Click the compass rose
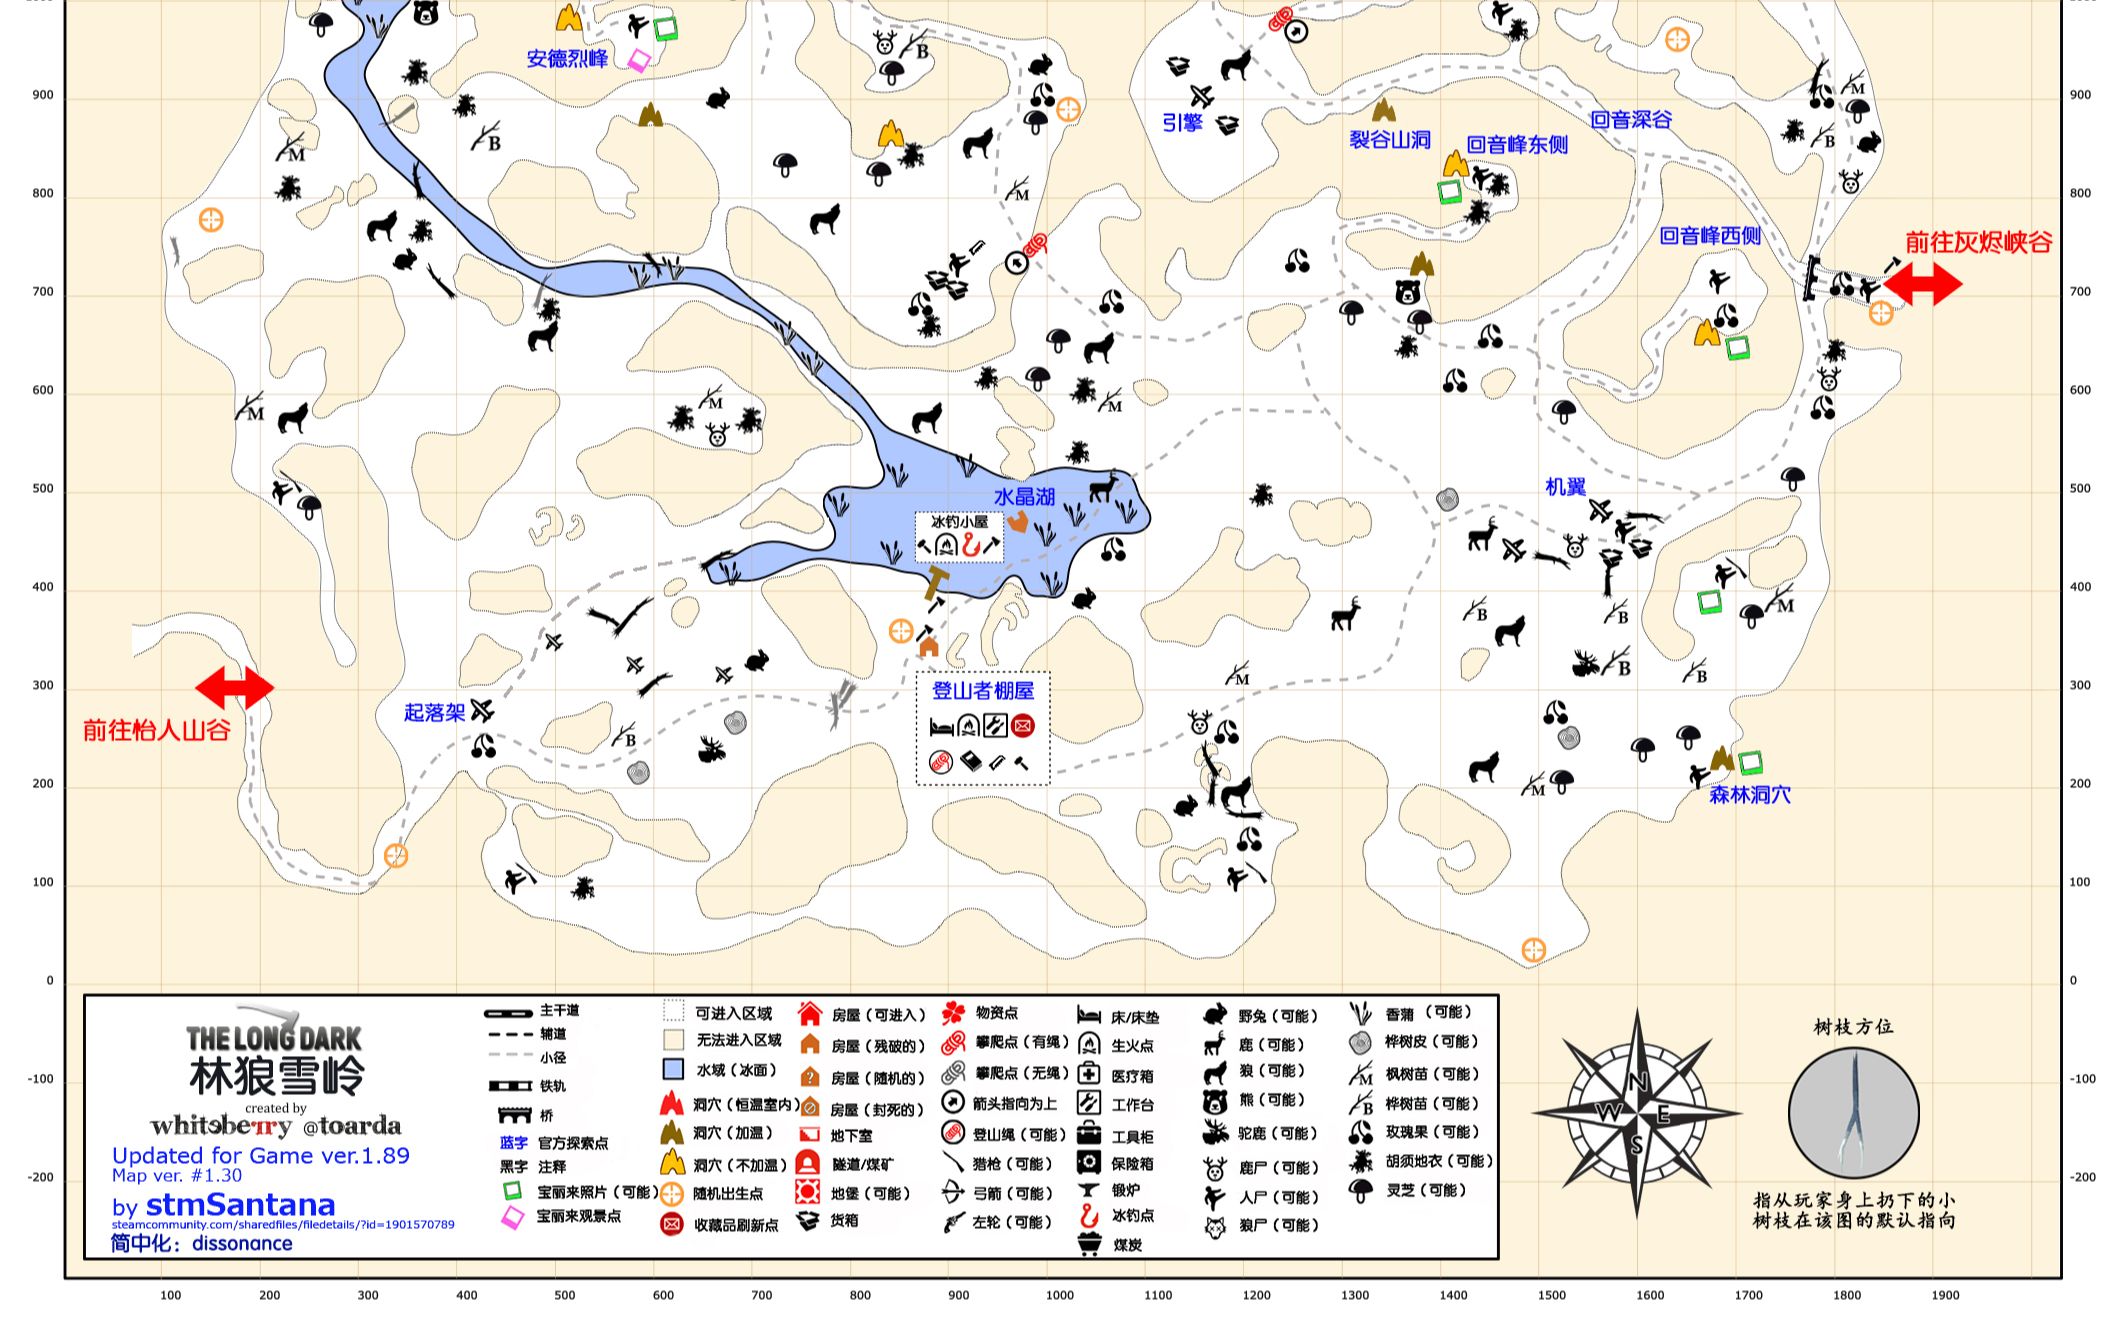 [x=1636, y=1113]
